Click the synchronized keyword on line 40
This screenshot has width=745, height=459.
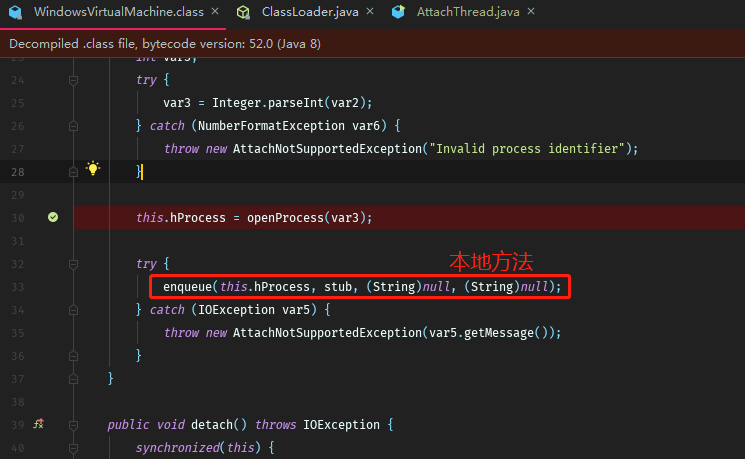pos(177,448)
